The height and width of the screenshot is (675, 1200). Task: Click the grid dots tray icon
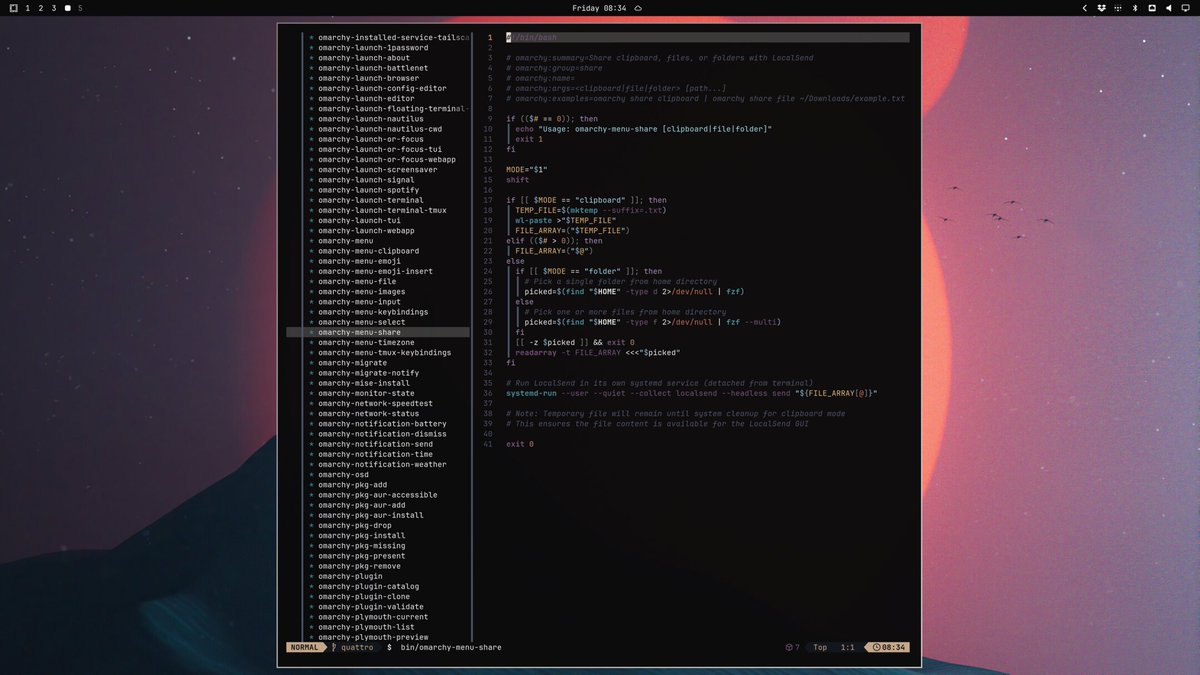(1118, 8)
